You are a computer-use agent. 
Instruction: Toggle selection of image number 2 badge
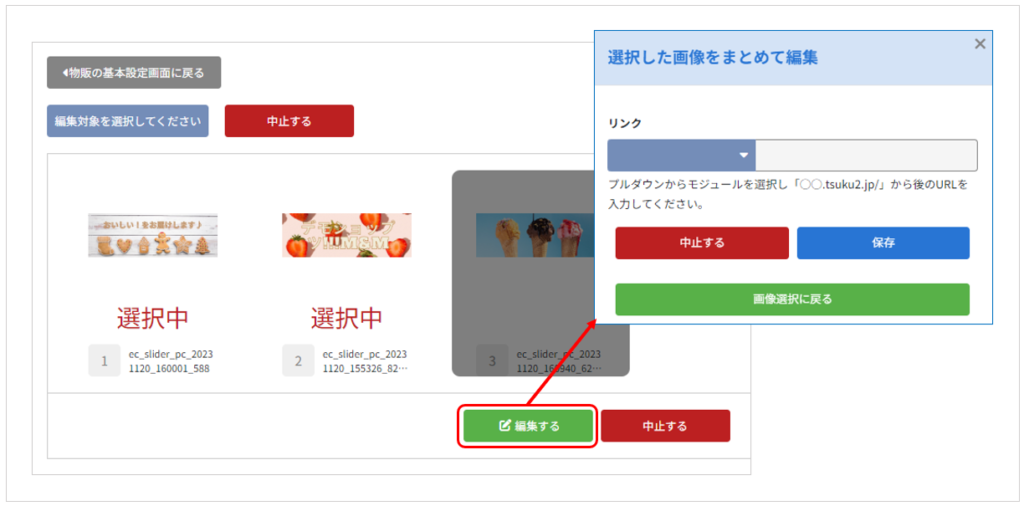coord(298,360)
